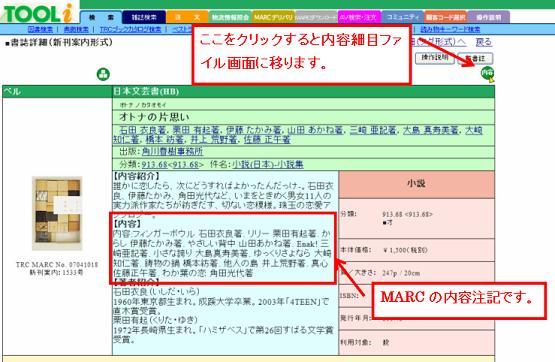The height and width of the screenshot is (362, 555).
Task: Open subject link 小説(日本)-小説集
Action: pos(268,165)
